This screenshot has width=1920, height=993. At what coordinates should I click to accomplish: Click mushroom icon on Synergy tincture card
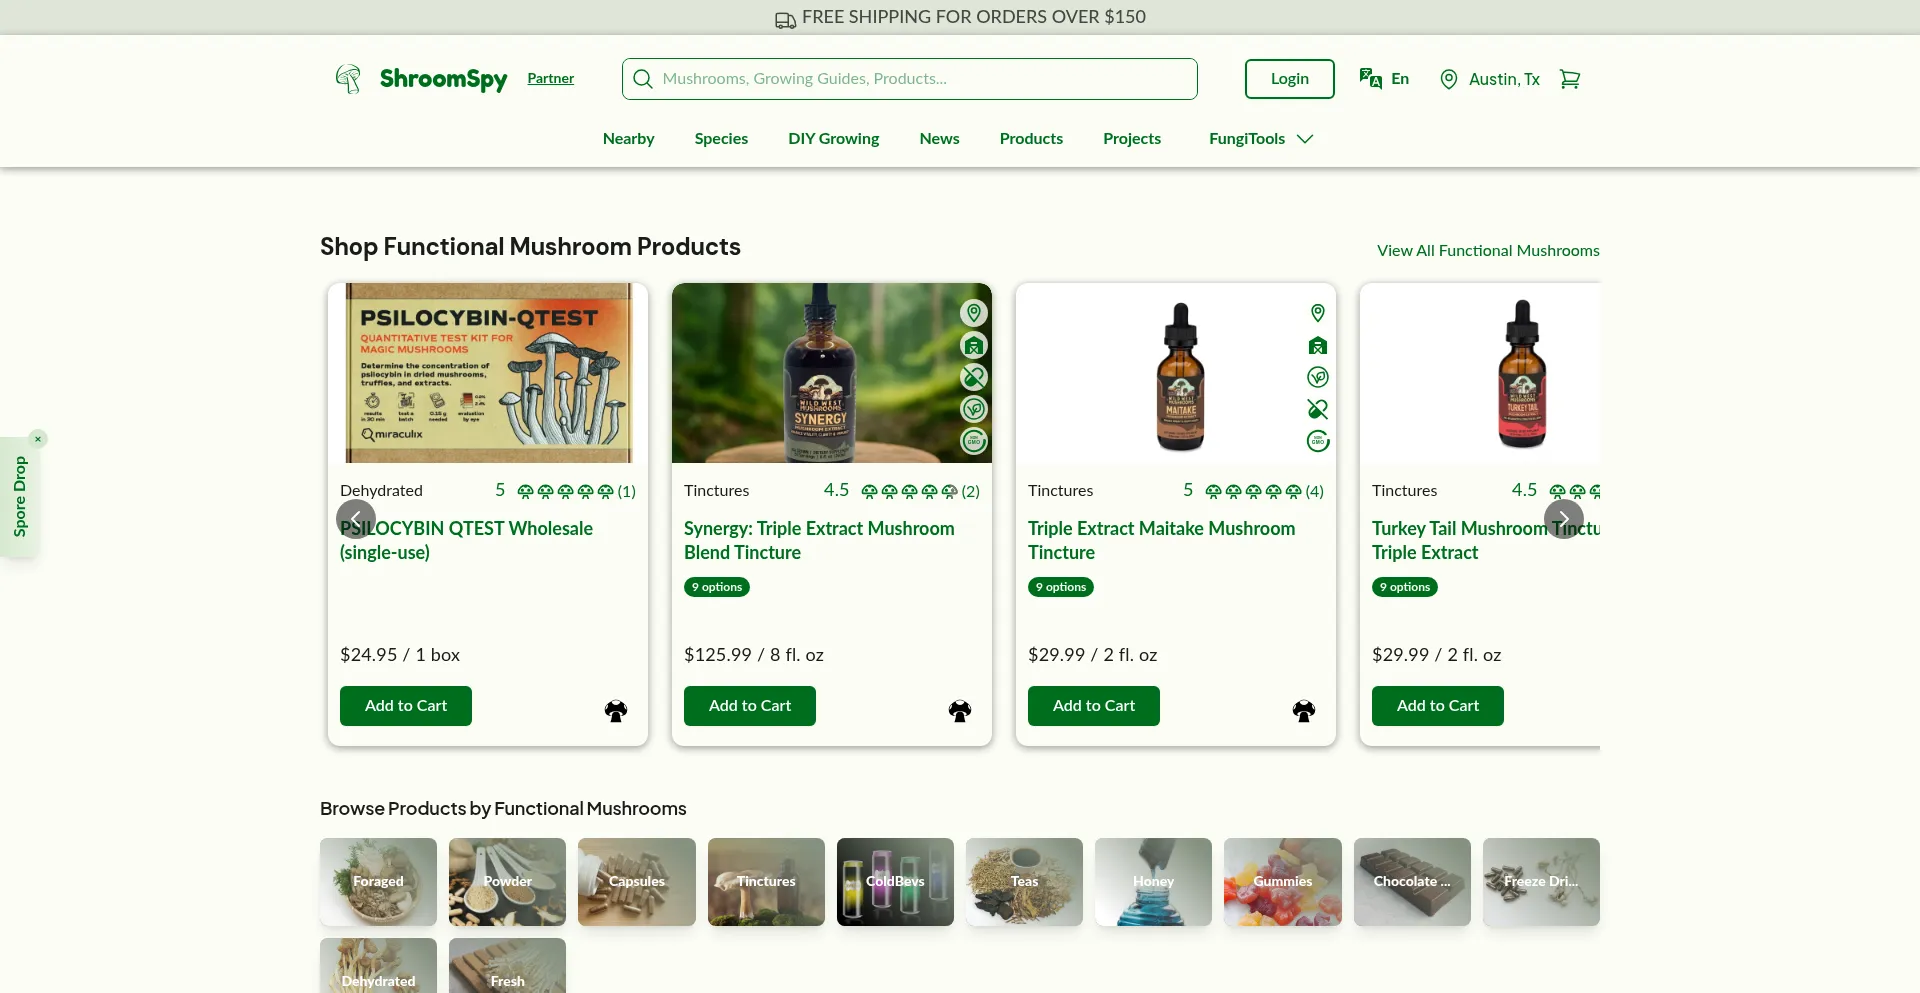tap(959, 711)
